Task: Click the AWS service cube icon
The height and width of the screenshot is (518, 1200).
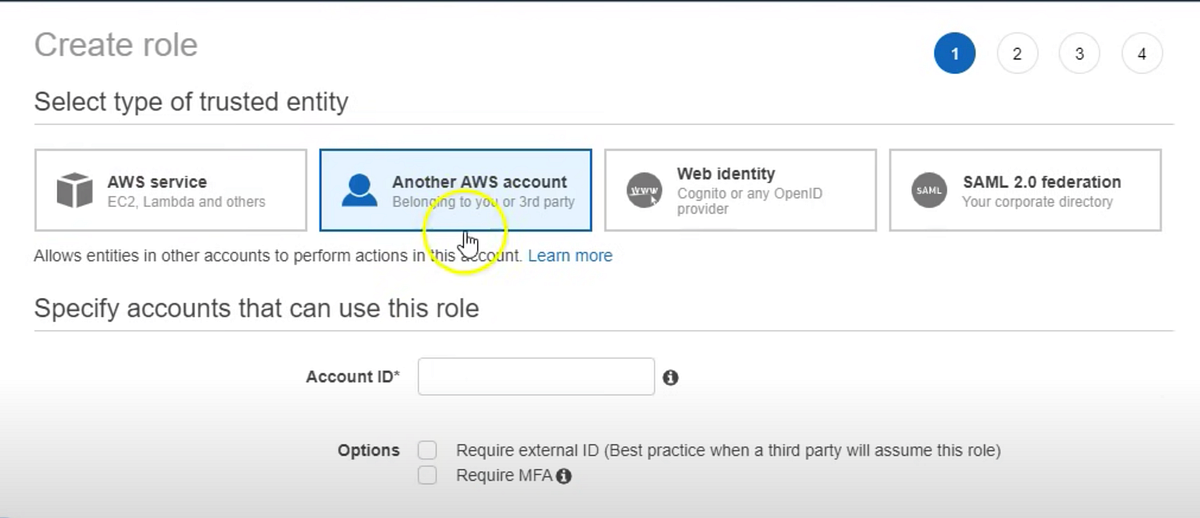Action: tap(75, 190)
